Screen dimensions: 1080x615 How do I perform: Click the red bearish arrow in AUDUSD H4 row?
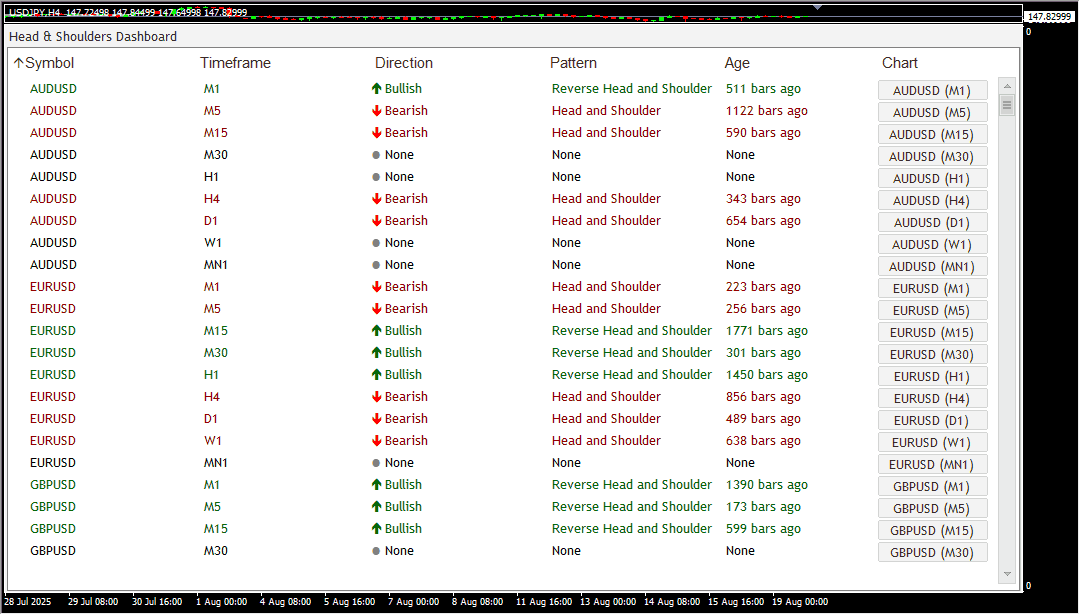(376, 198)
